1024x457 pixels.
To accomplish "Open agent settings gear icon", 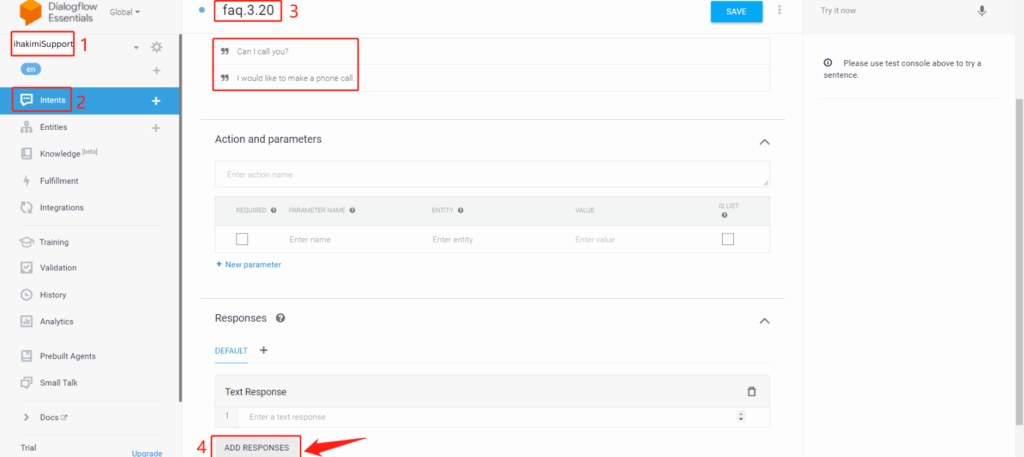I will (x=156, y=47).
